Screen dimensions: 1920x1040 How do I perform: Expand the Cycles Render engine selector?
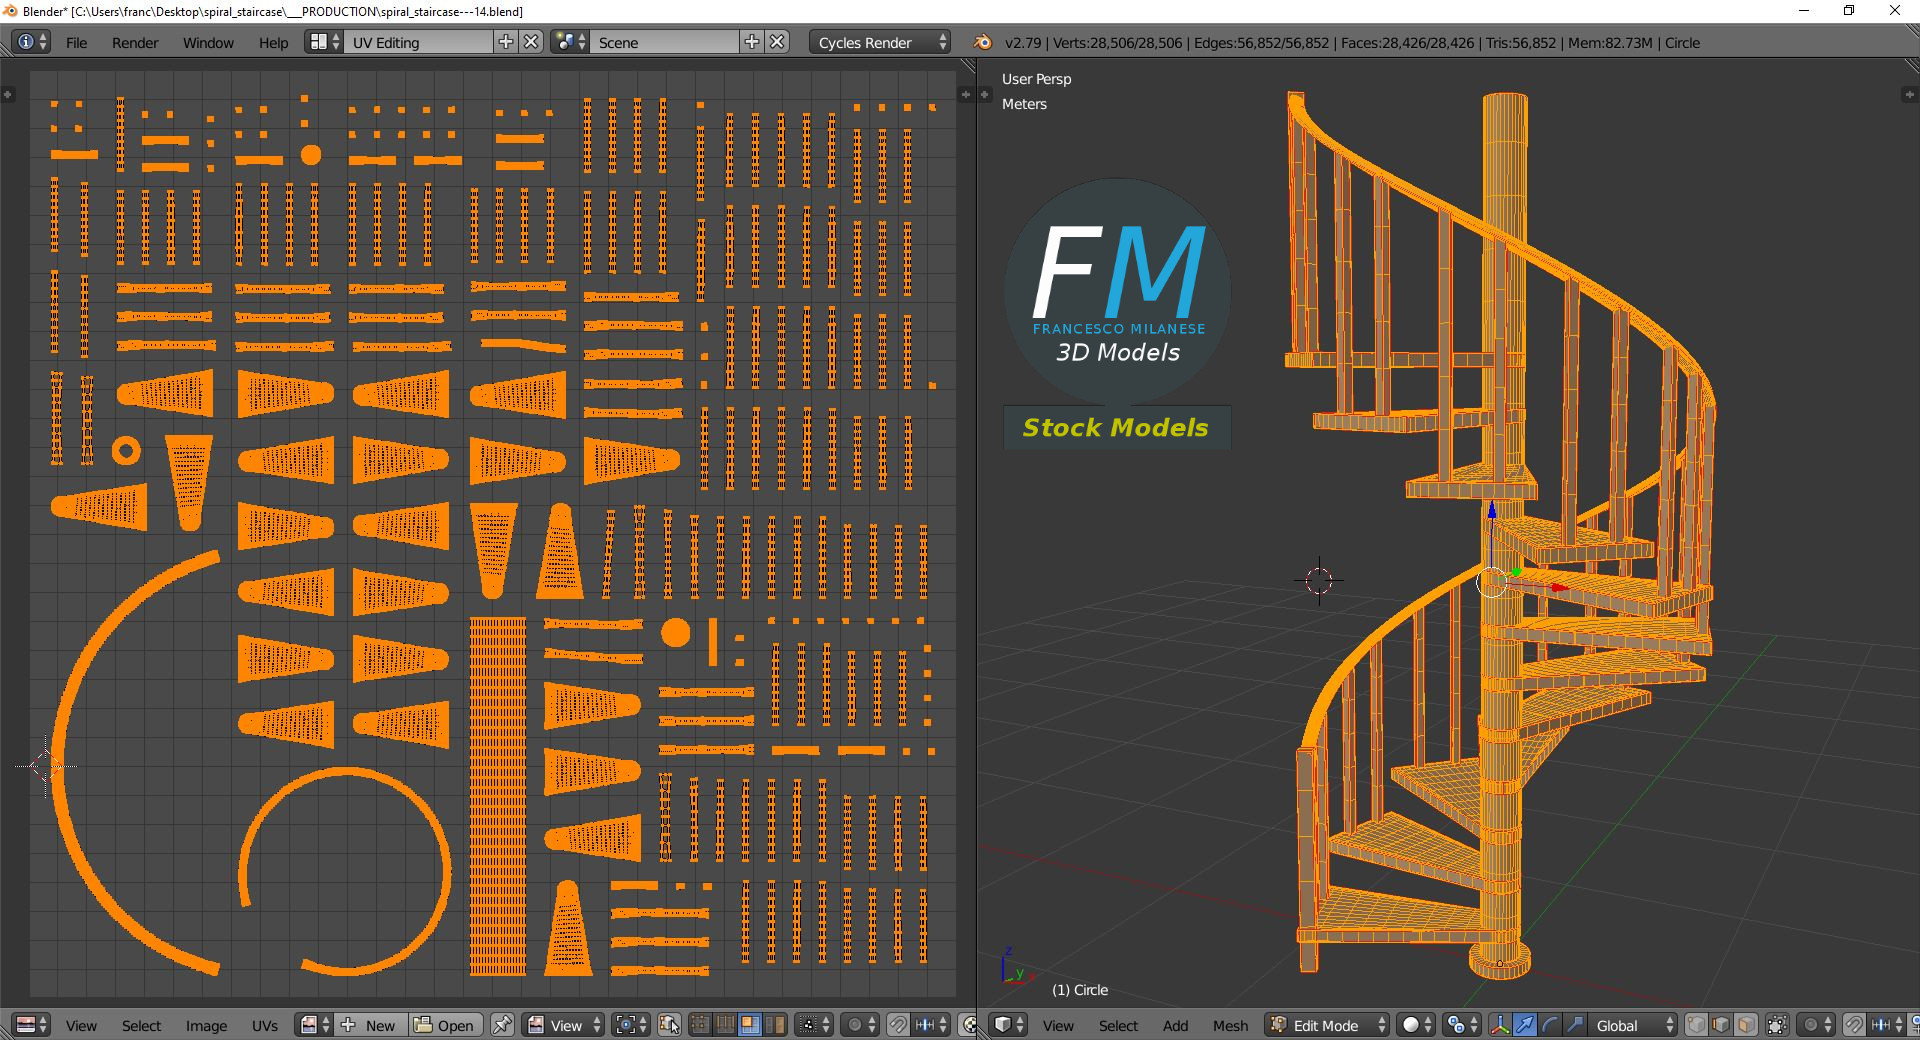[x=879, y=42]
